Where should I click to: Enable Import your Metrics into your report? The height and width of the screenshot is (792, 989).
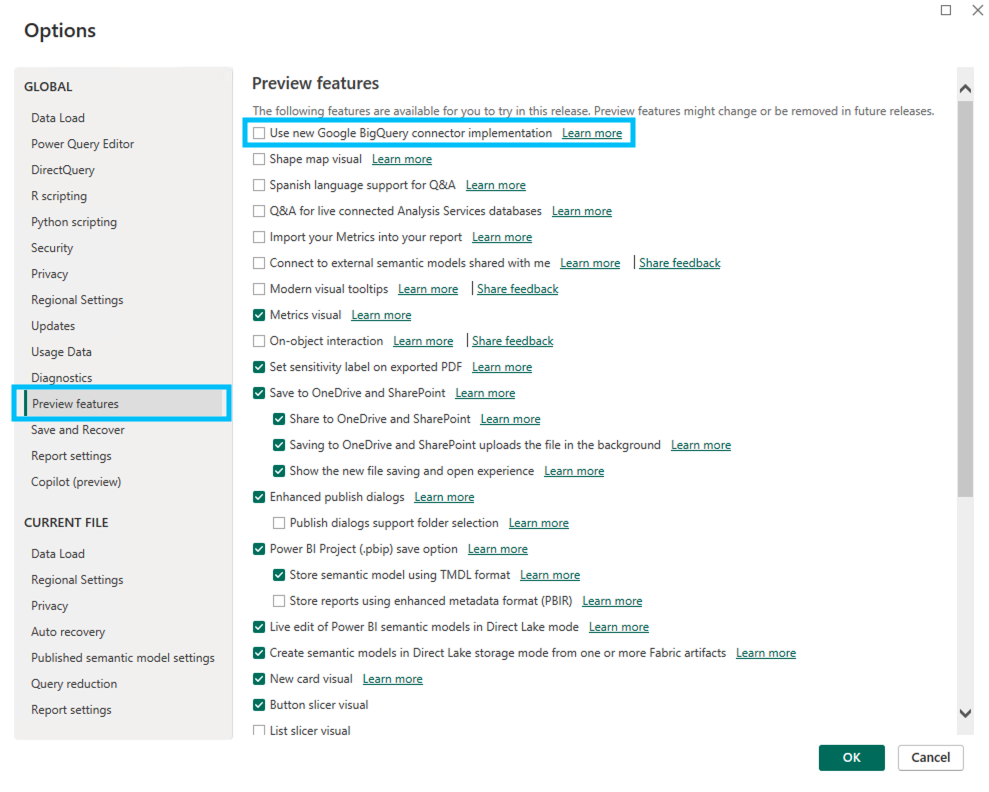click(x=259, y=237)
